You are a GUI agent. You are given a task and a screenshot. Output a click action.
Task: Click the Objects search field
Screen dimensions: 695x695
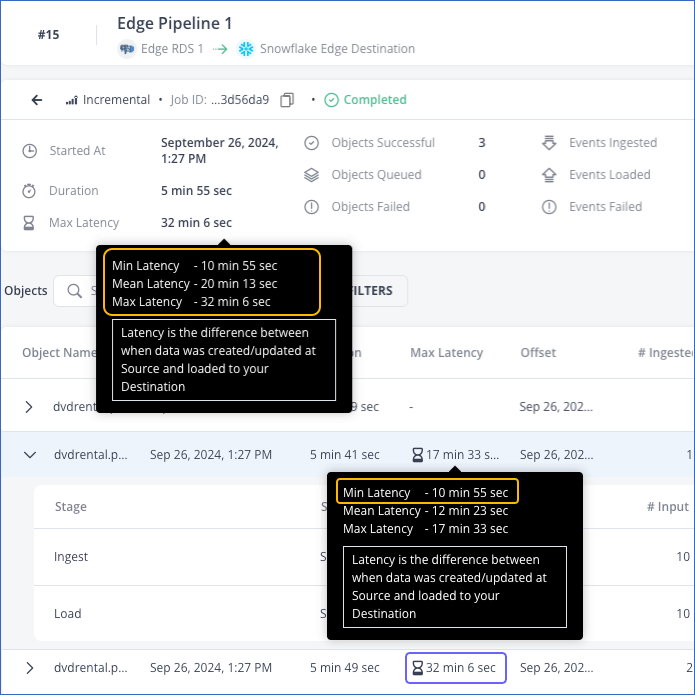coord(75,291)
